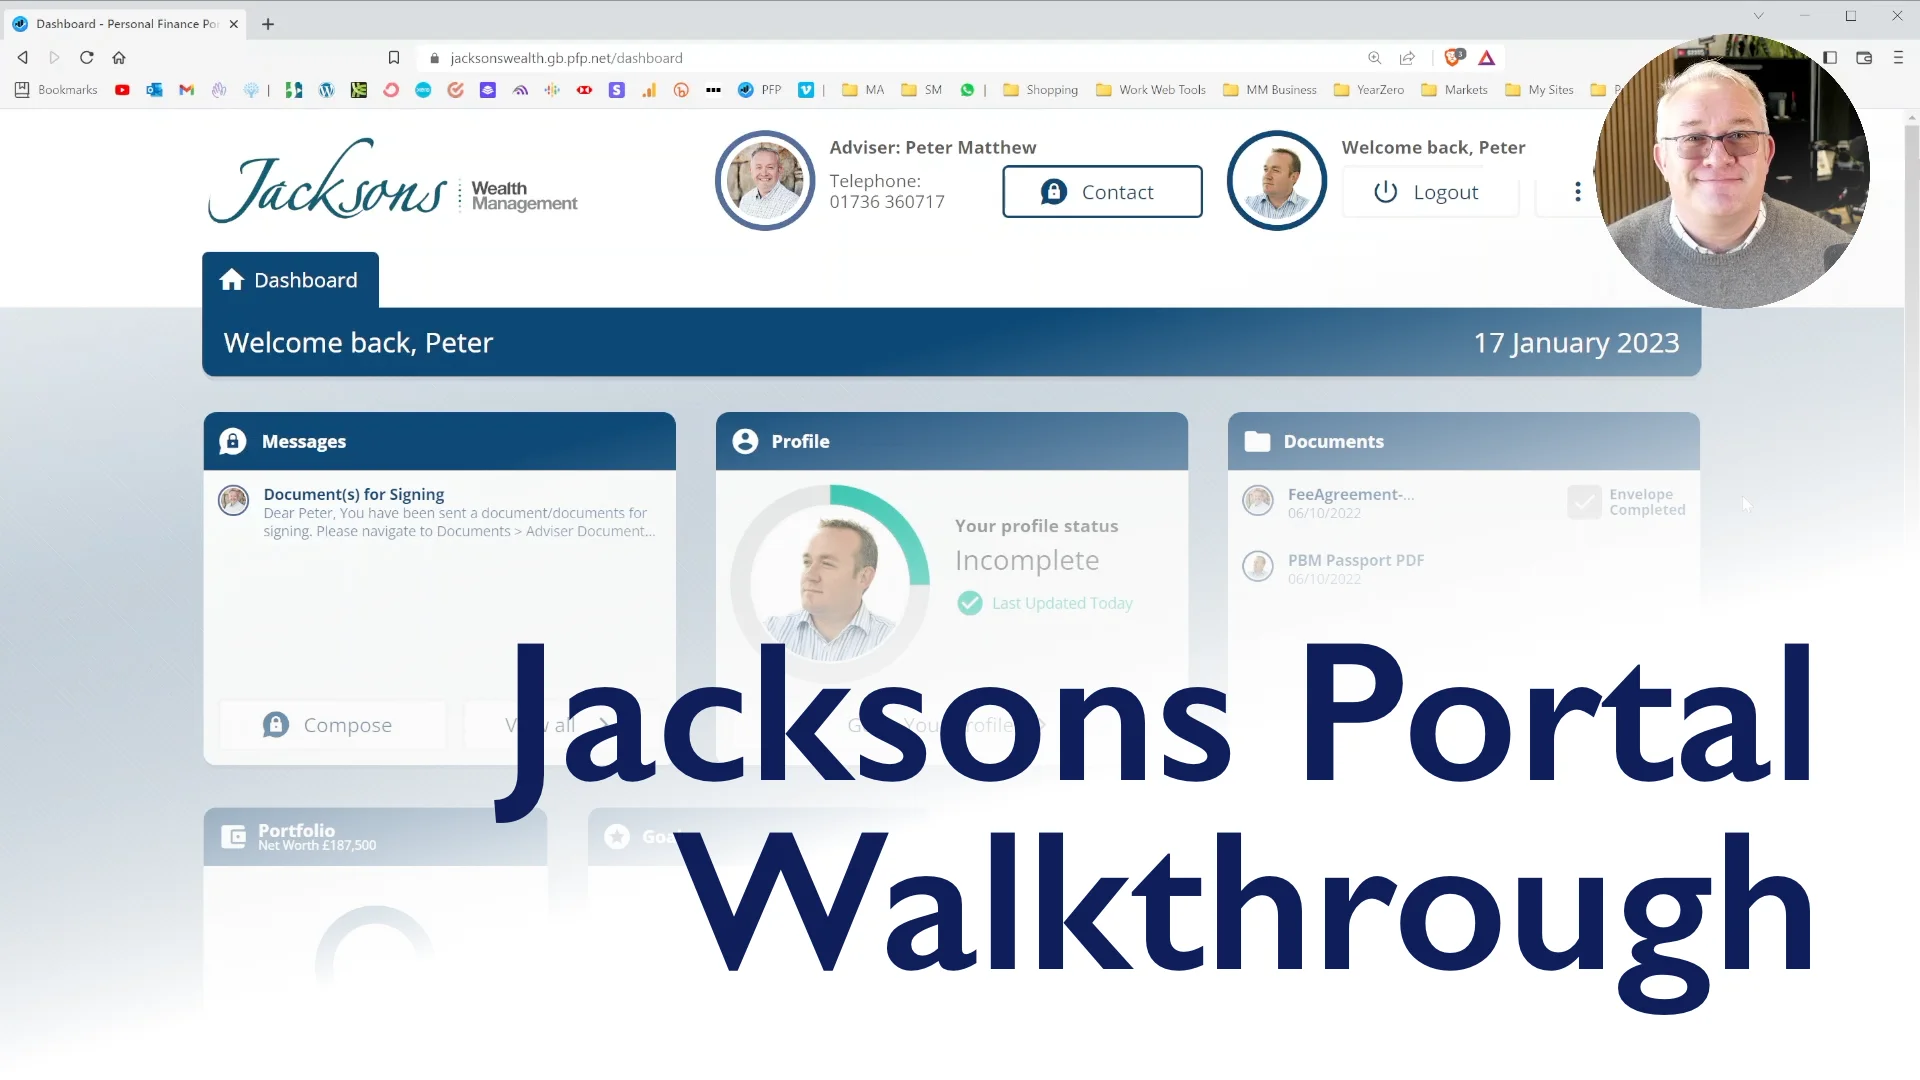Go back to previous page

pos(23,58)
